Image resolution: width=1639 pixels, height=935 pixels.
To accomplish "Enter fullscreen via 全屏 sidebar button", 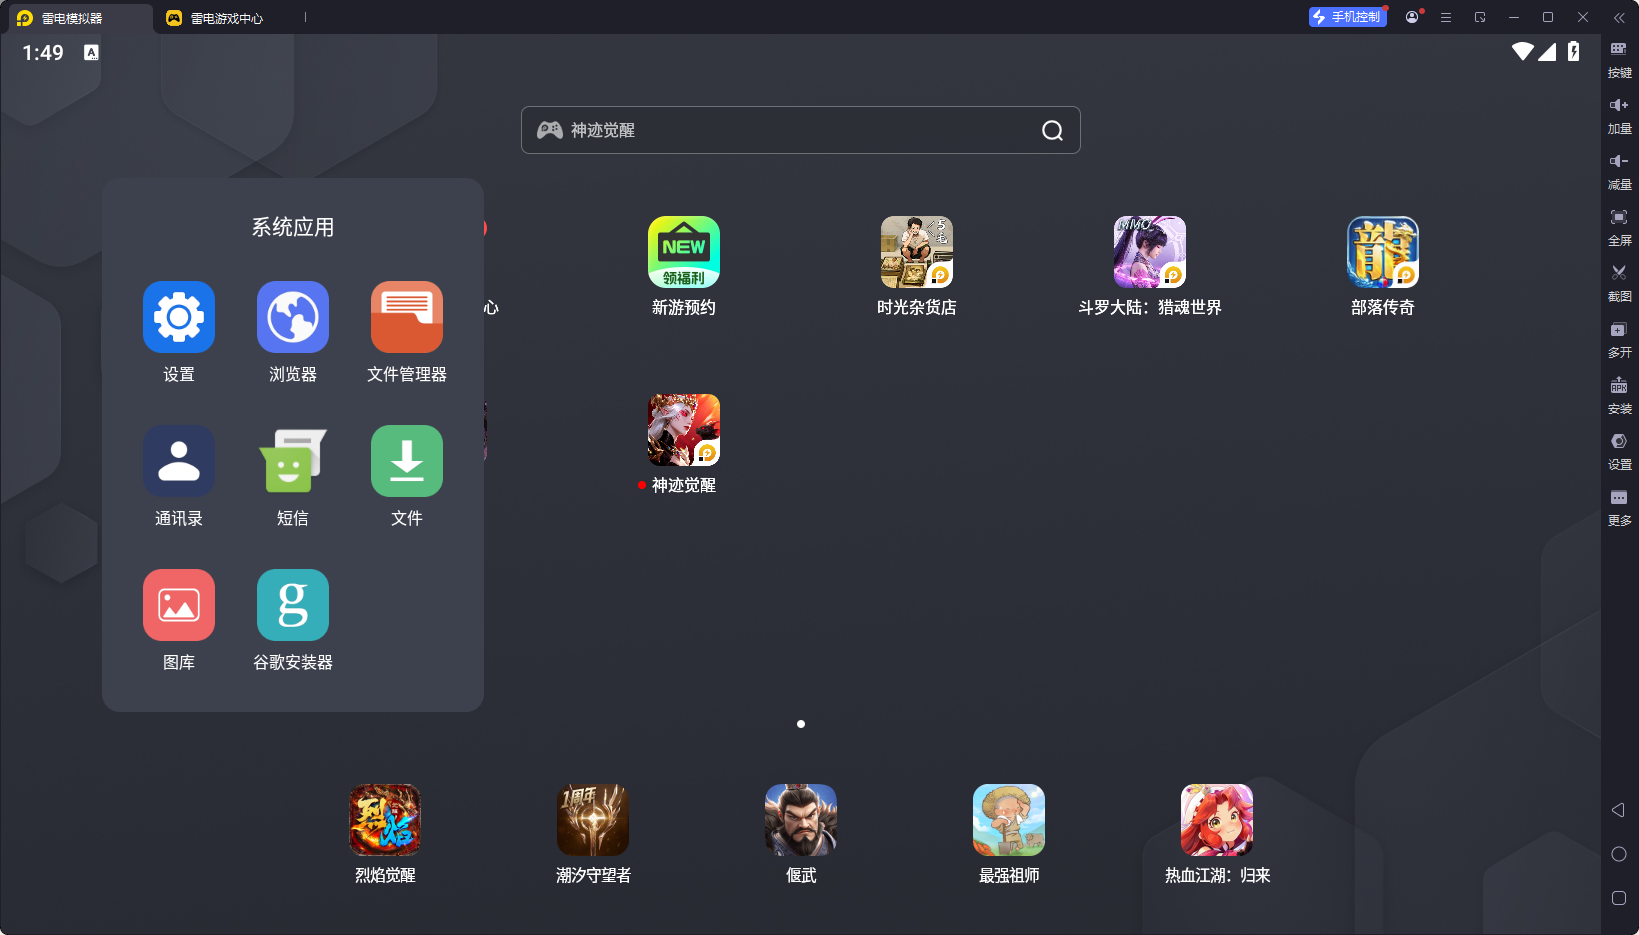I will [1619, 227].
